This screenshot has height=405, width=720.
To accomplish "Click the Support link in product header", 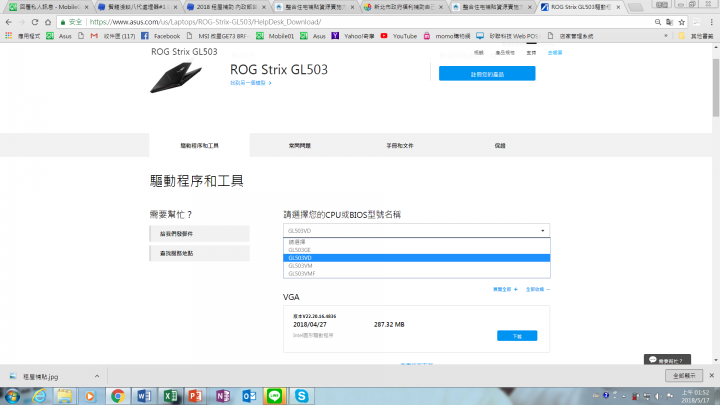I will 531,52.
